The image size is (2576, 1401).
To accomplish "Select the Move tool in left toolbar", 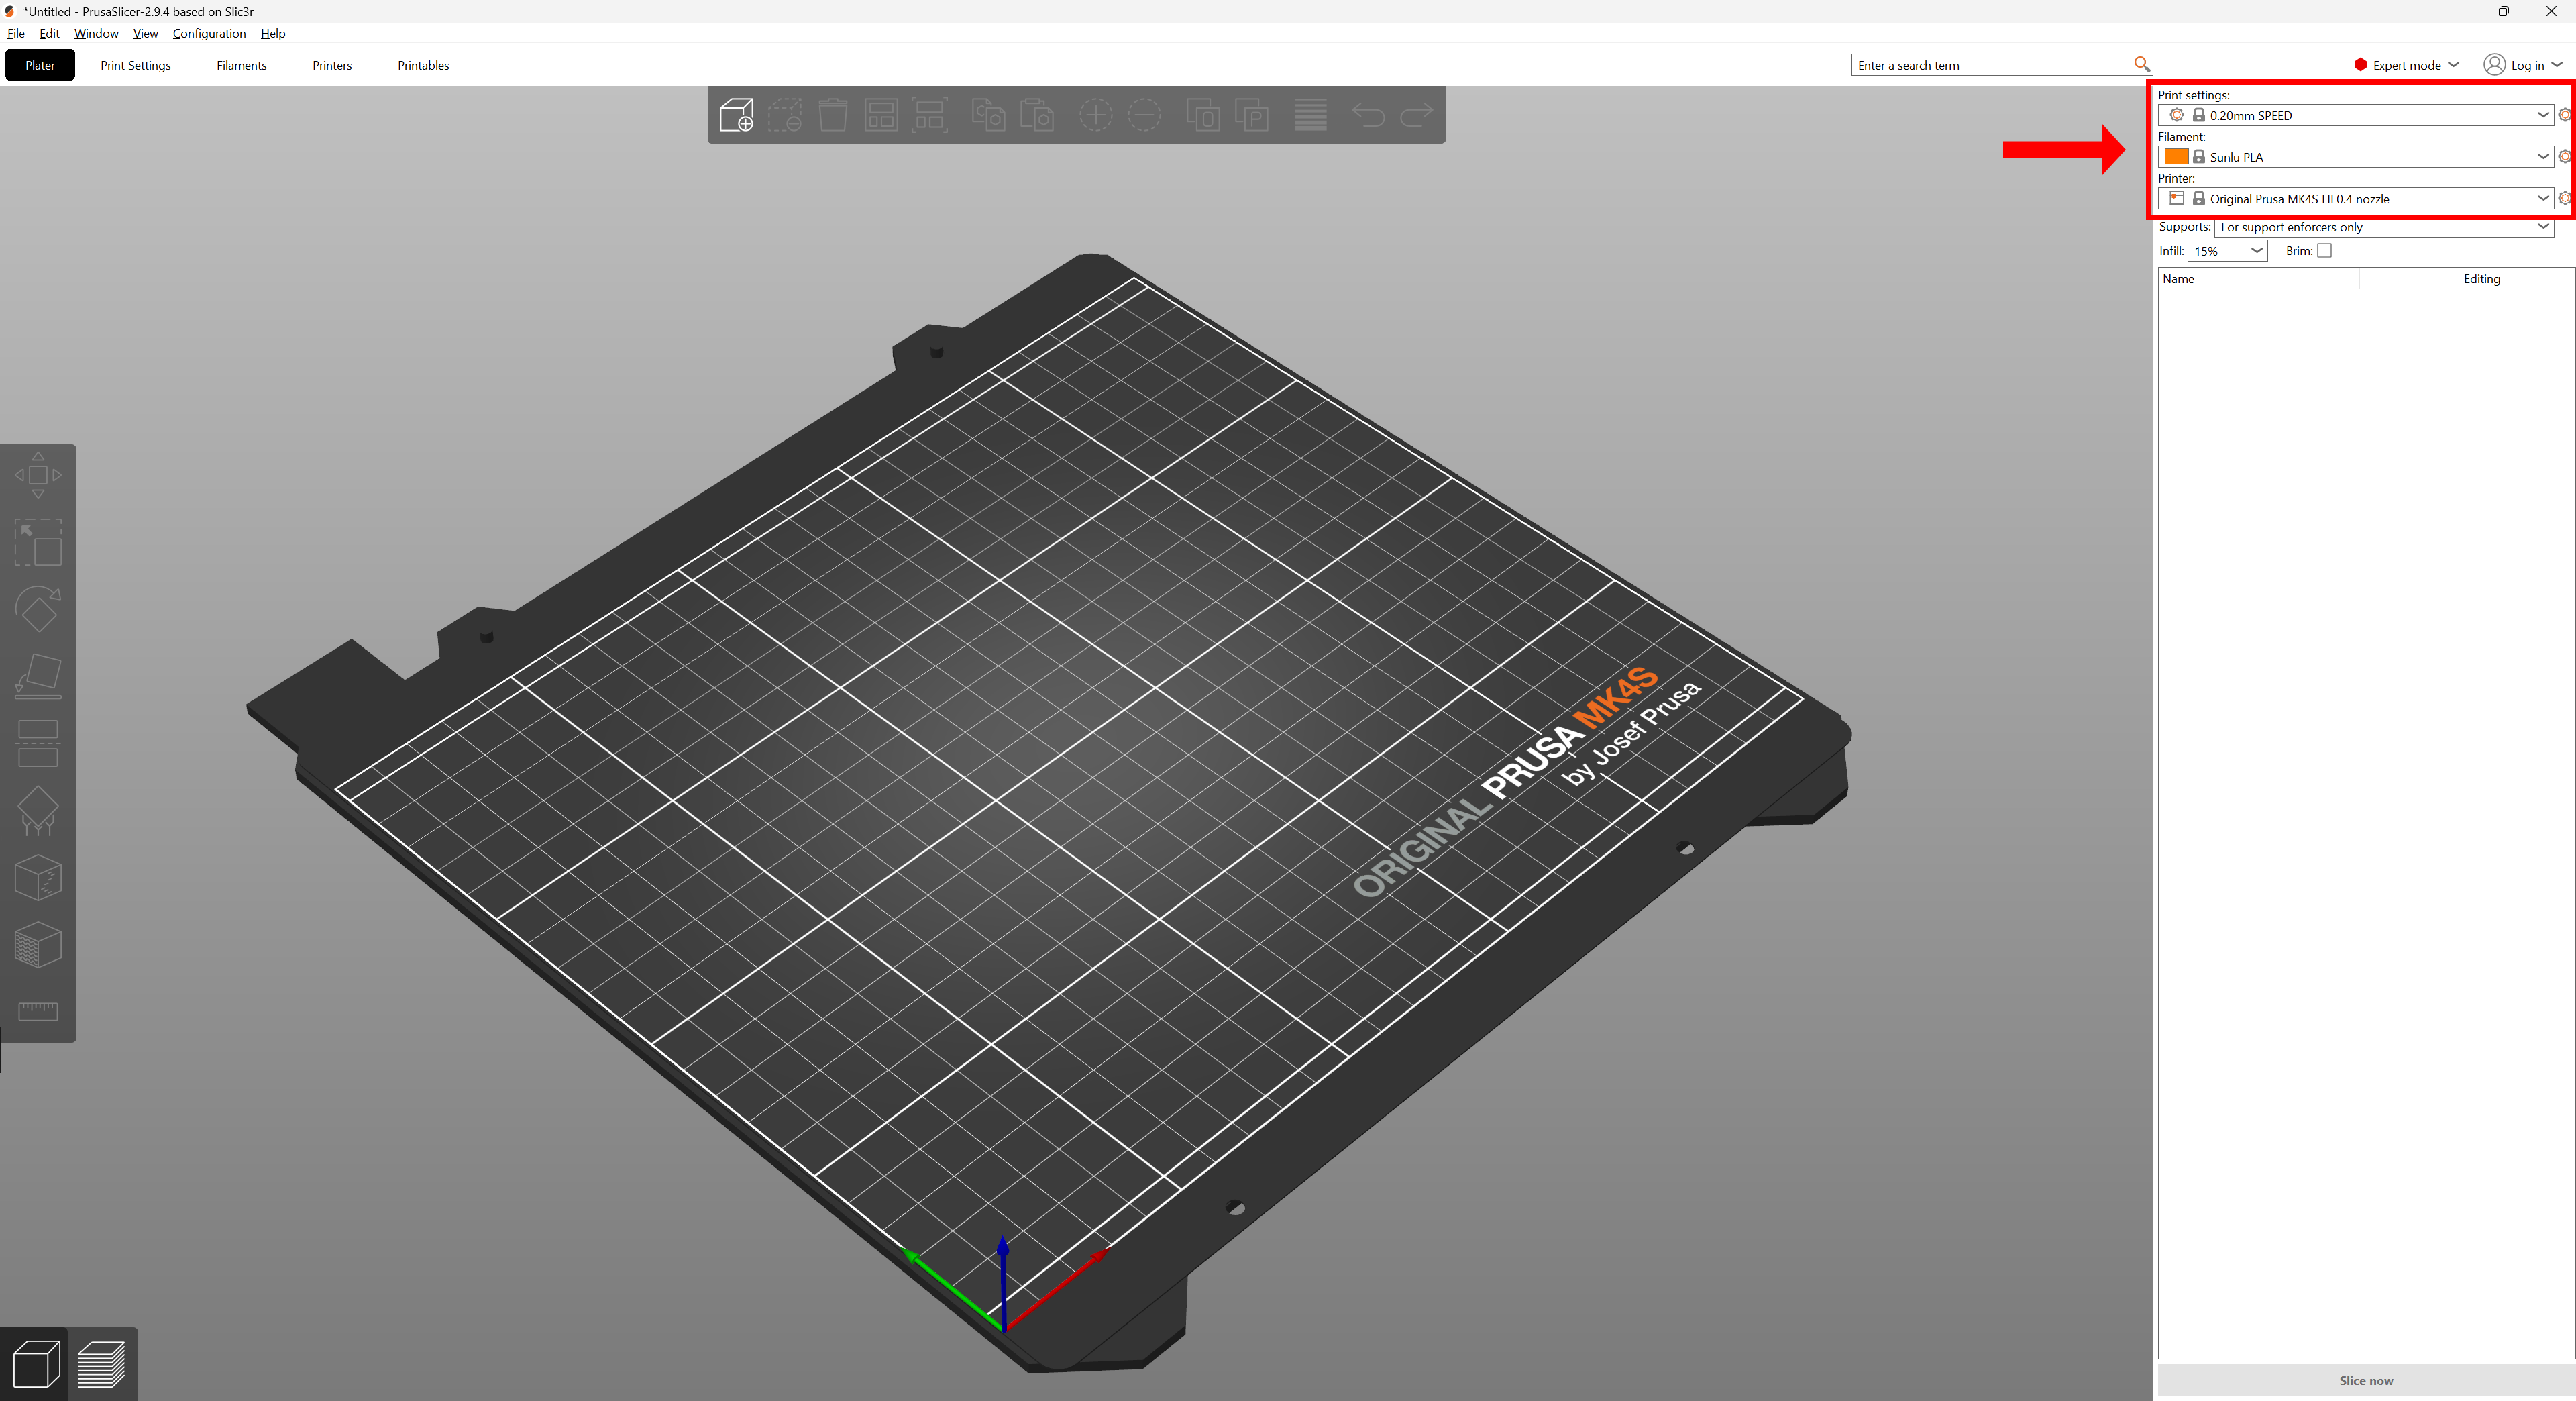I will click(x=38, y=475).
